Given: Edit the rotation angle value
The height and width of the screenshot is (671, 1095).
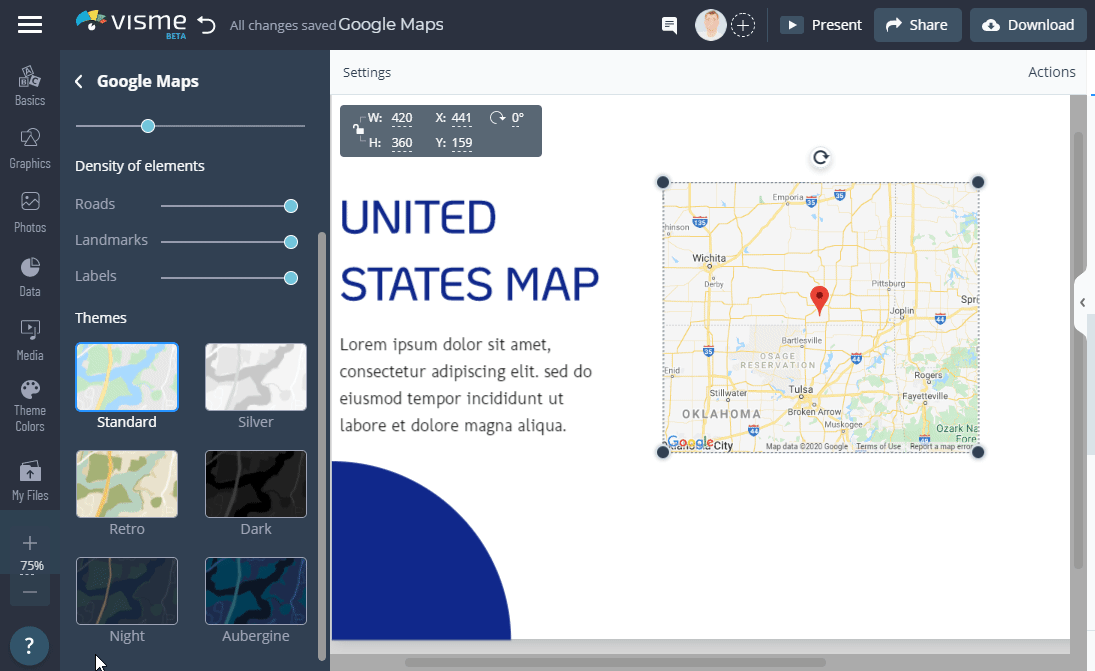Looking at the screenshot, I should pos(517,118).
